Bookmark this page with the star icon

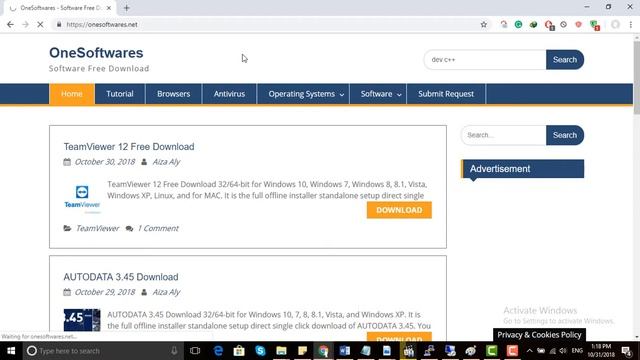[484, 24]
